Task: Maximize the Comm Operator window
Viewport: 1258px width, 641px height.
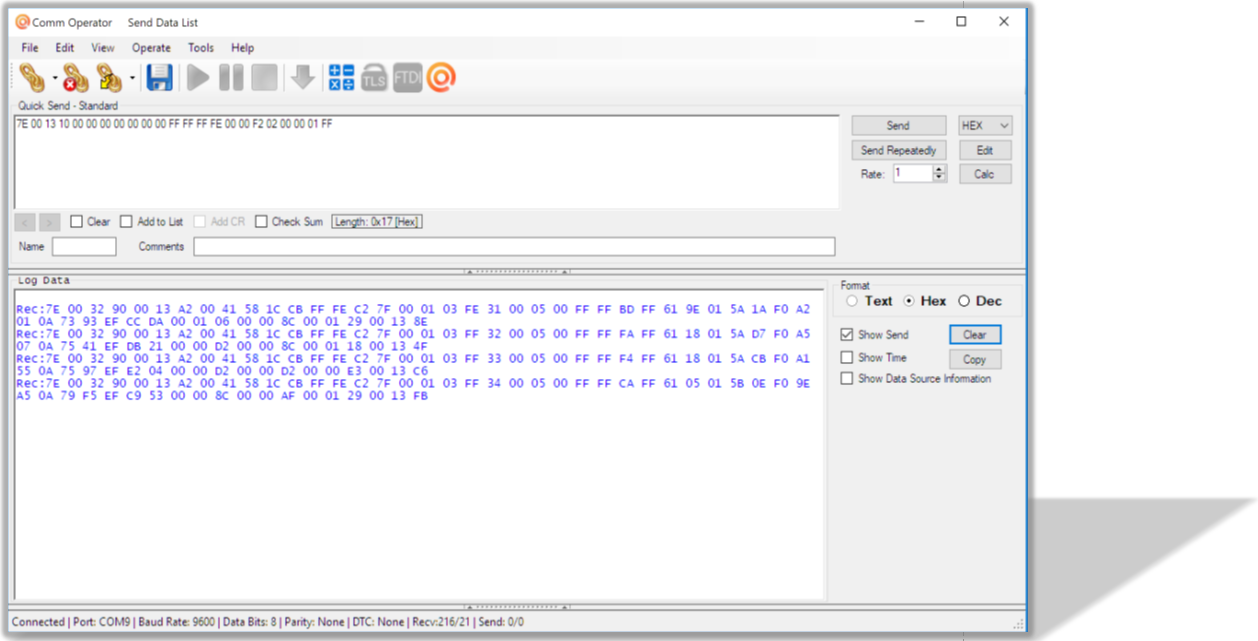Action: pos(961,21)
